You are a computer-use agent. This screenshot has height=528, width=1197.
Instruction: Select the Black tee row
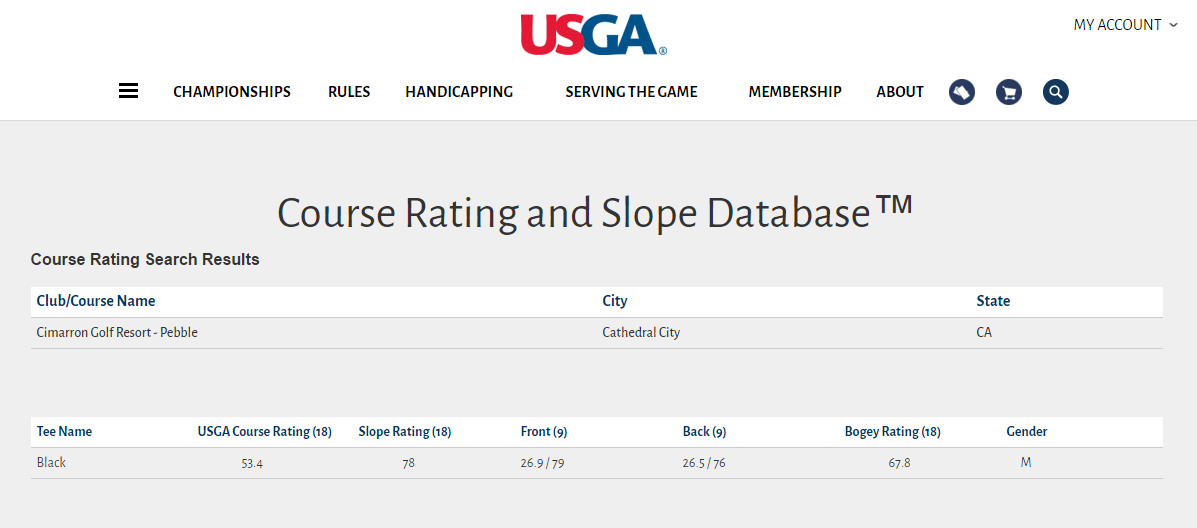click(x=52, y=463)
